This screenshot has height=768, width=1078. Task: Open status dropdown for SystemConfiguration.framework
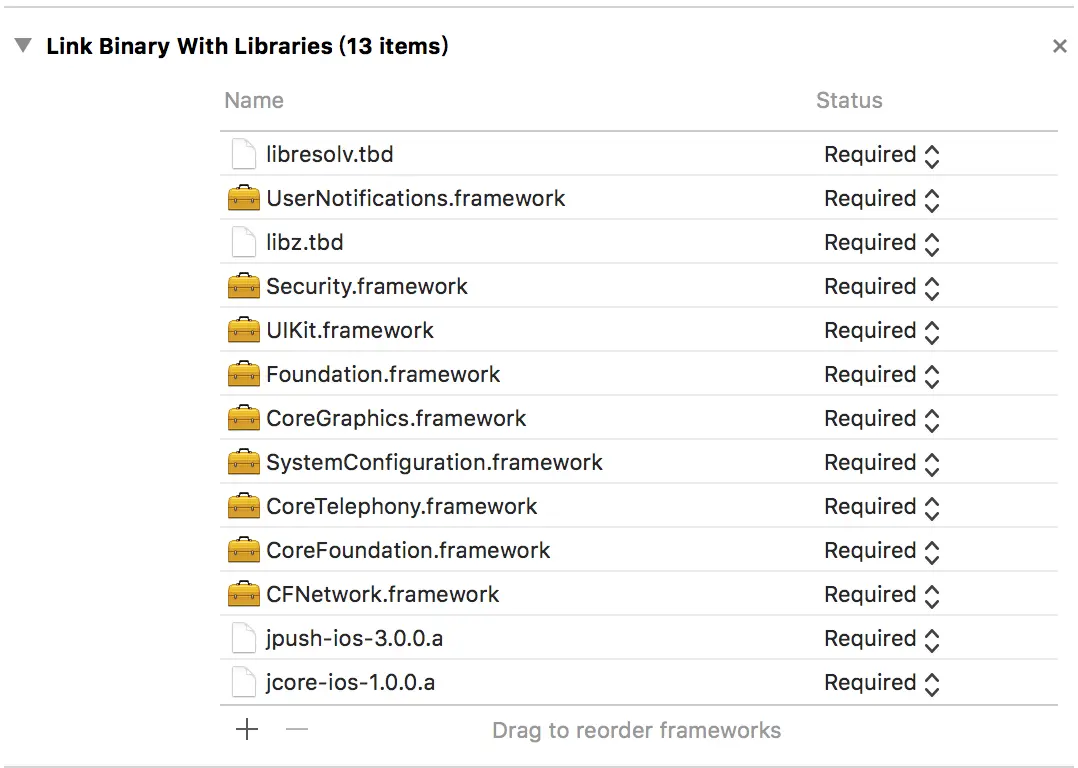pyautogui.click(x=882, y=463)
